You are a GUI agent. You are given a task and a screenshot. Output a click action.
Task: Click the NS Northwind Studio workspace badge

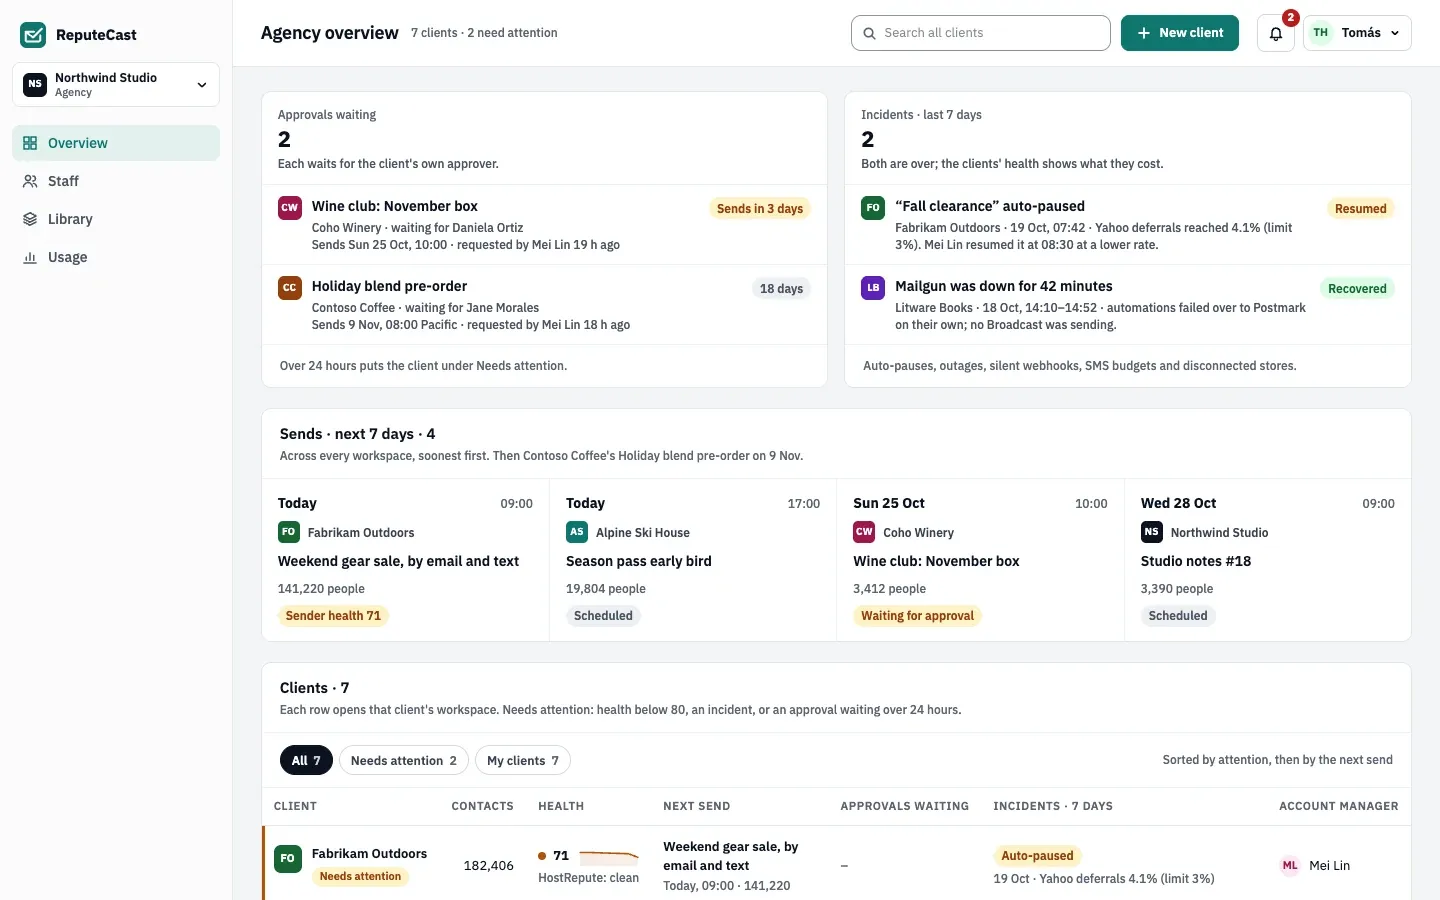tap(35, 84)
